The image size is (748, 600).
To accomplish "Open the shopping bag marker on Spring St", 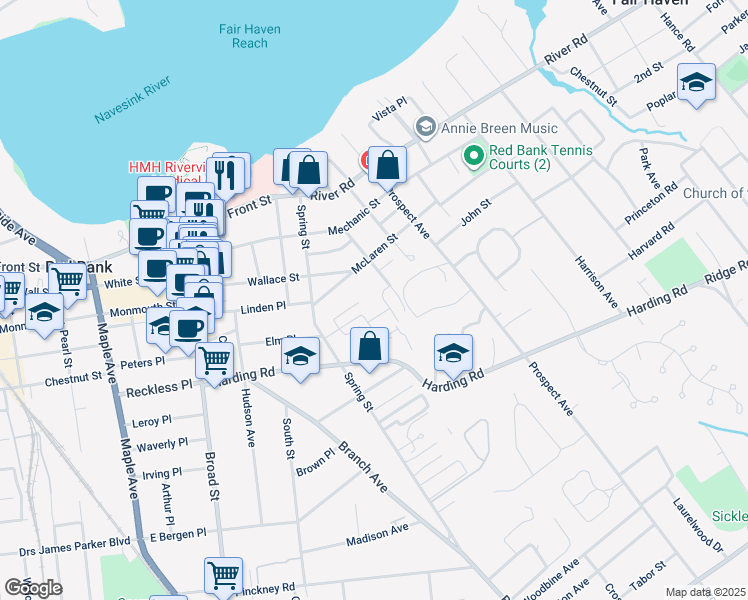I will click(369, 348).
